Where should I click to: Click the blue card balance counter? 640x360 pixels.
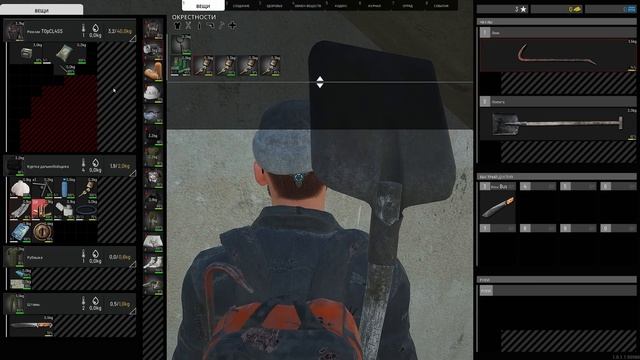click(x=611, y=9)
